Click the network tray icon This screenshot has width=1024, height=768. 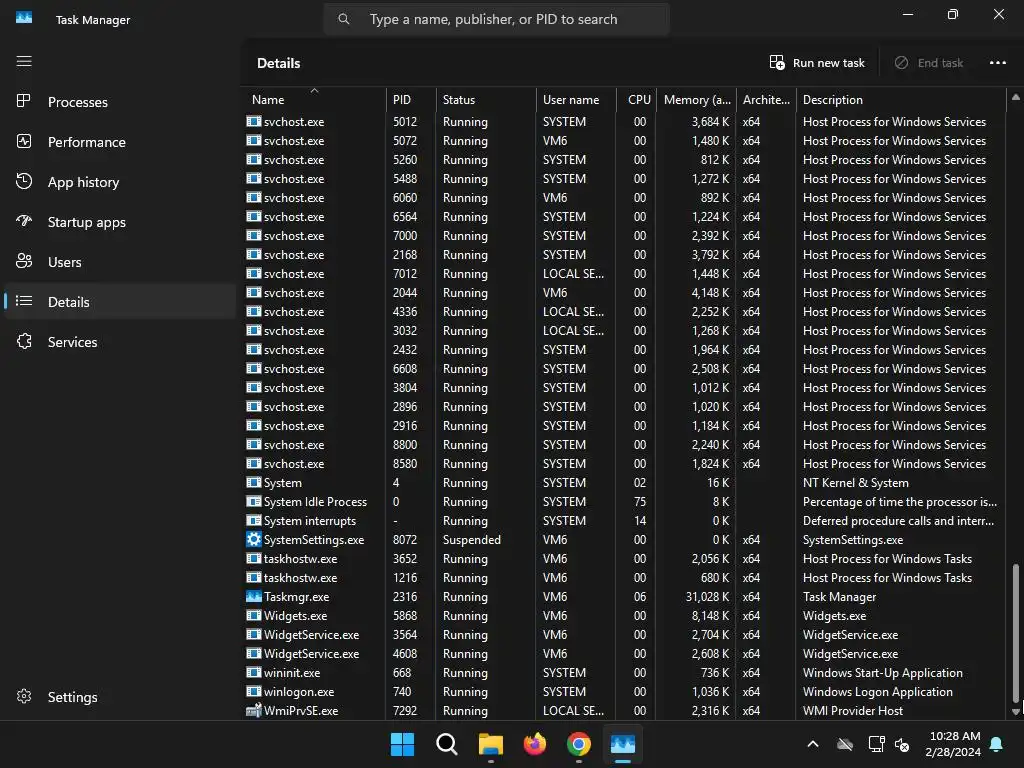pyautogui.click(x=876, y=744)
